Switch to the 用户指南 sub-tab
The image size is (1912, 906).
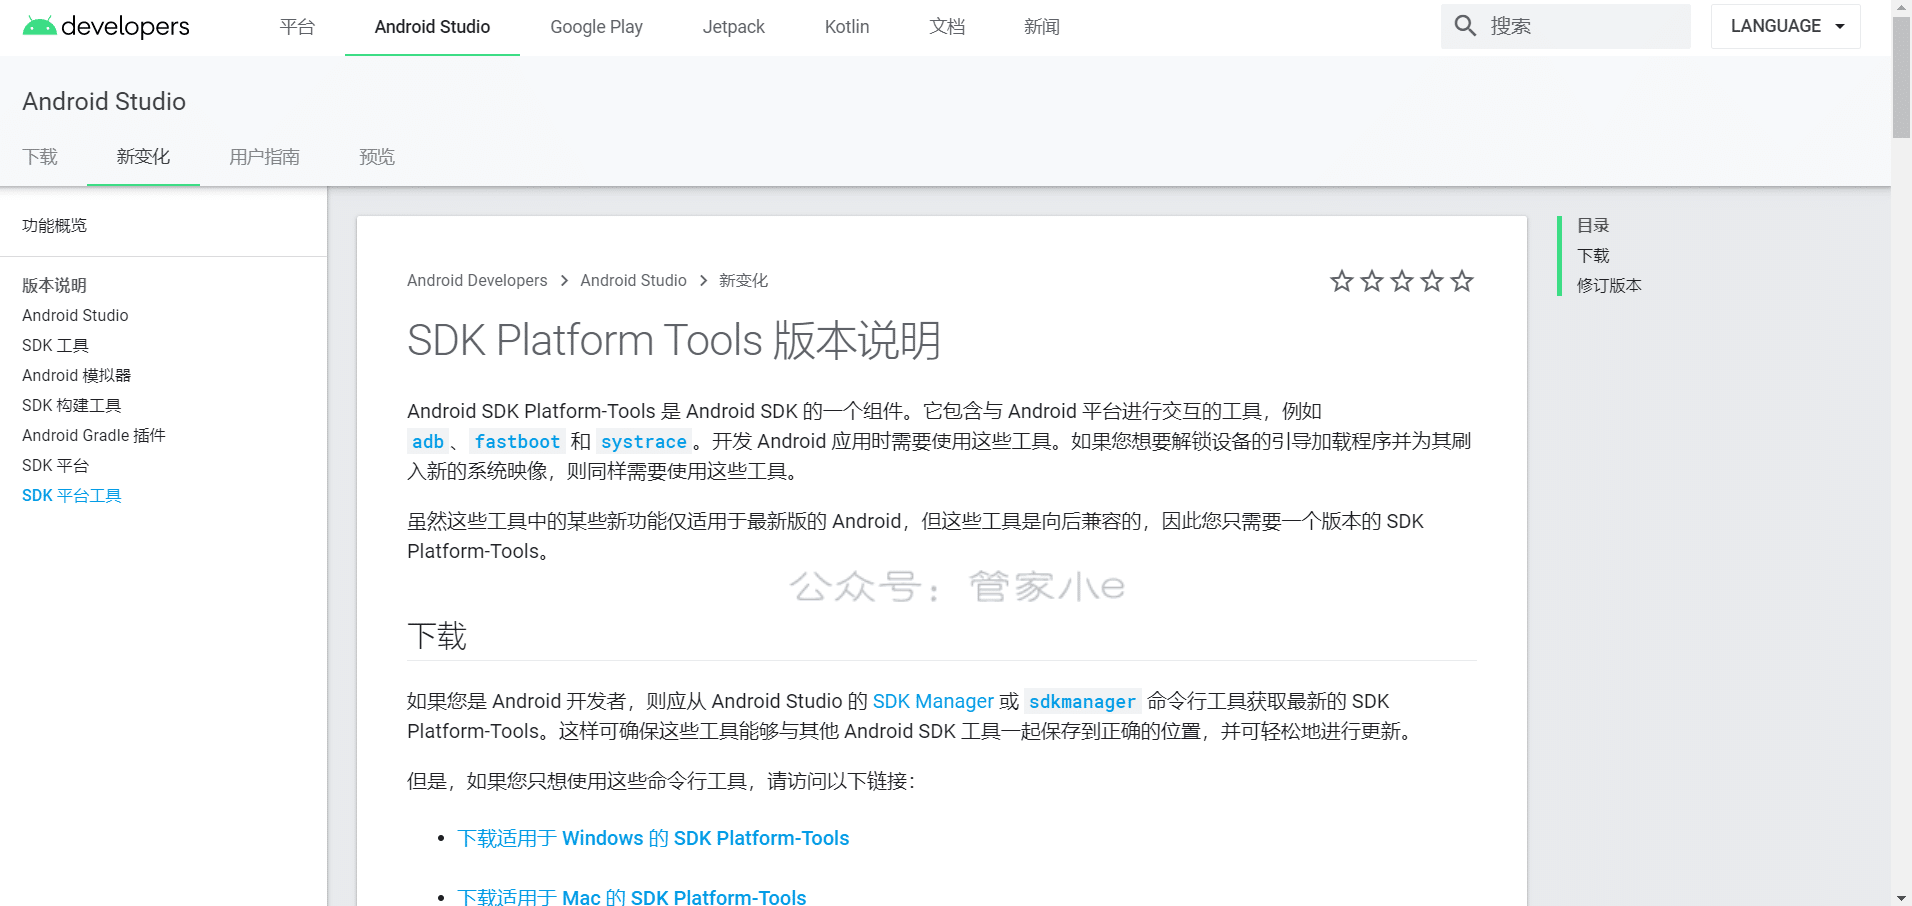[264, 157]
